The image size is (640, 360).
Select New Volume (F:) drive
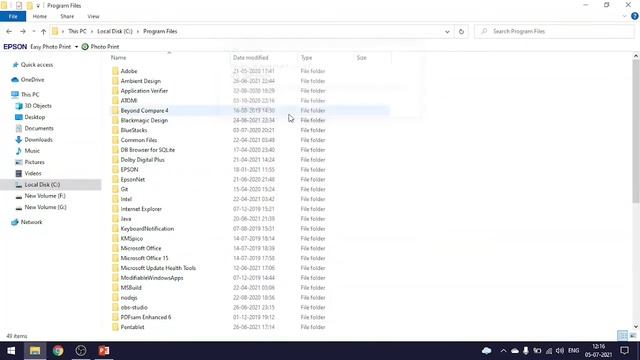[40, 196]
